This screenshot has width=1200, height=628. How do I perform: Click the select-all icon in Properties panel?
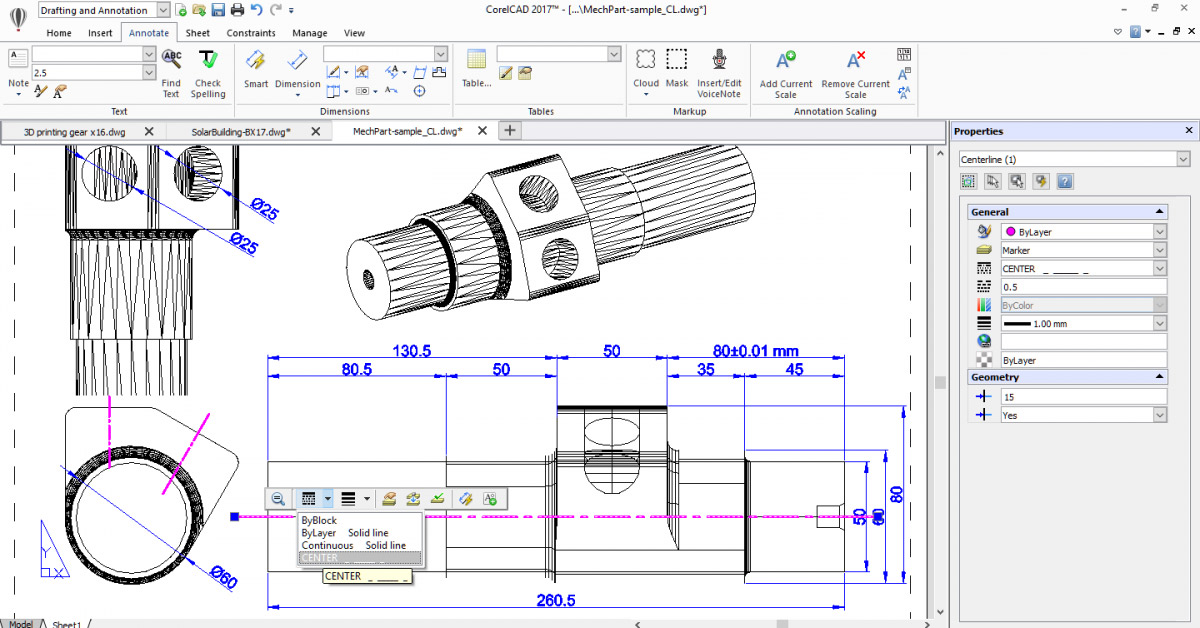pos(968,182)
